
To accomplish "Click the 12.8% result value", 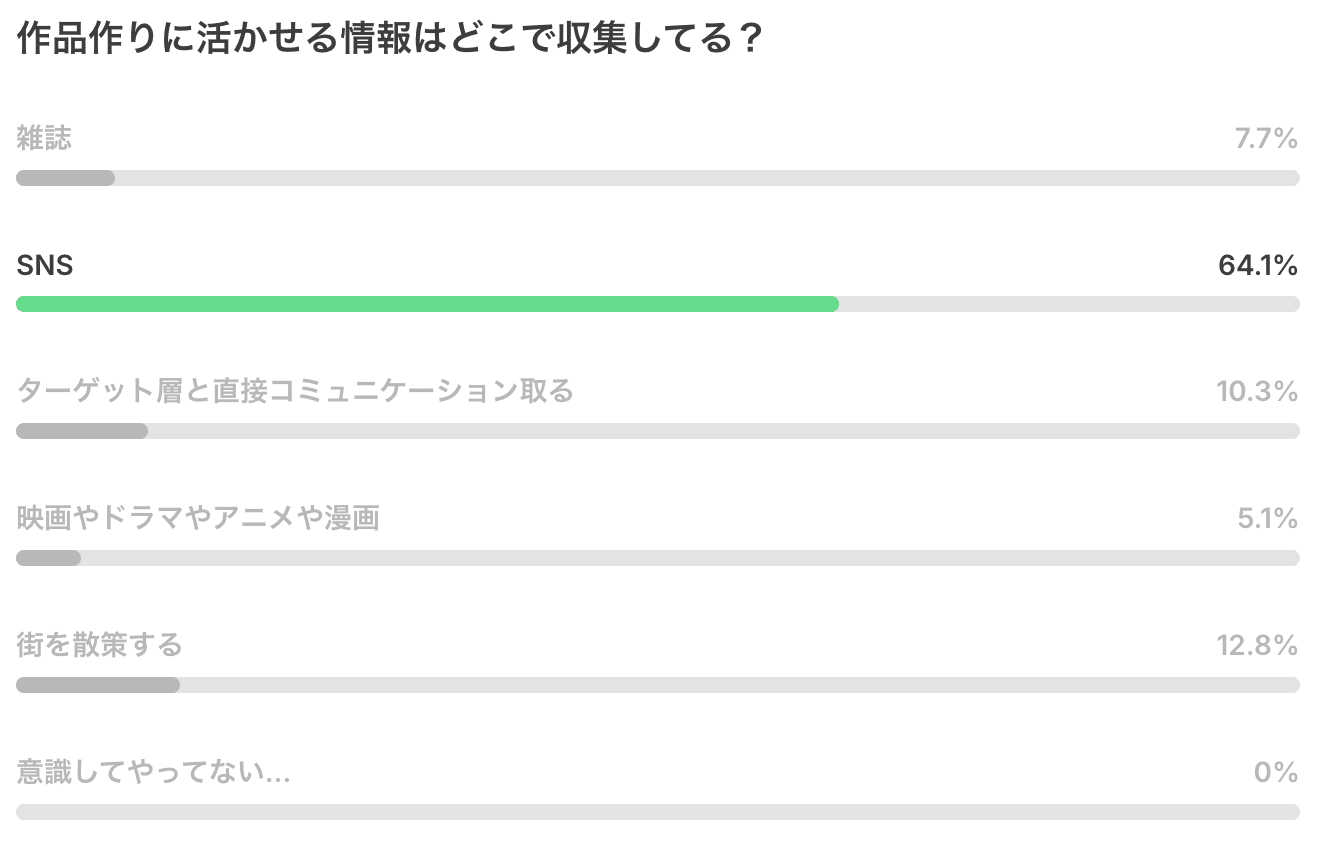I will (x=1256, y=645).
